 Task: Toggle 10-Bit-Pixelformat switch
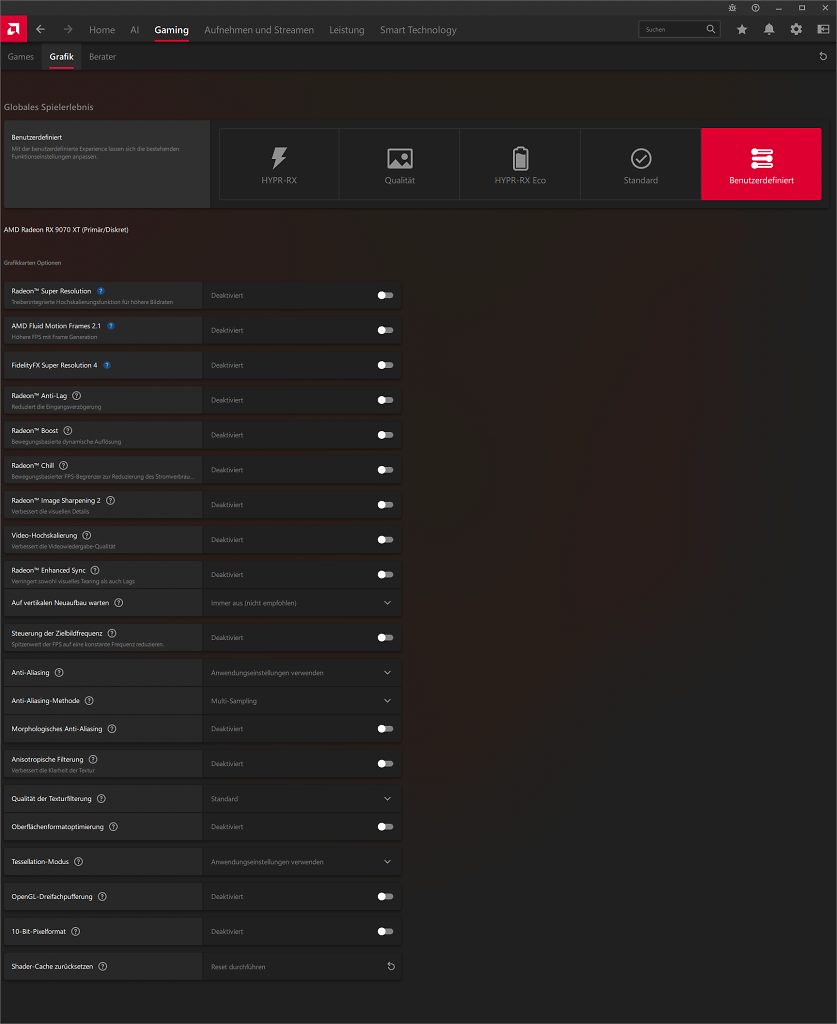point(385,932)
